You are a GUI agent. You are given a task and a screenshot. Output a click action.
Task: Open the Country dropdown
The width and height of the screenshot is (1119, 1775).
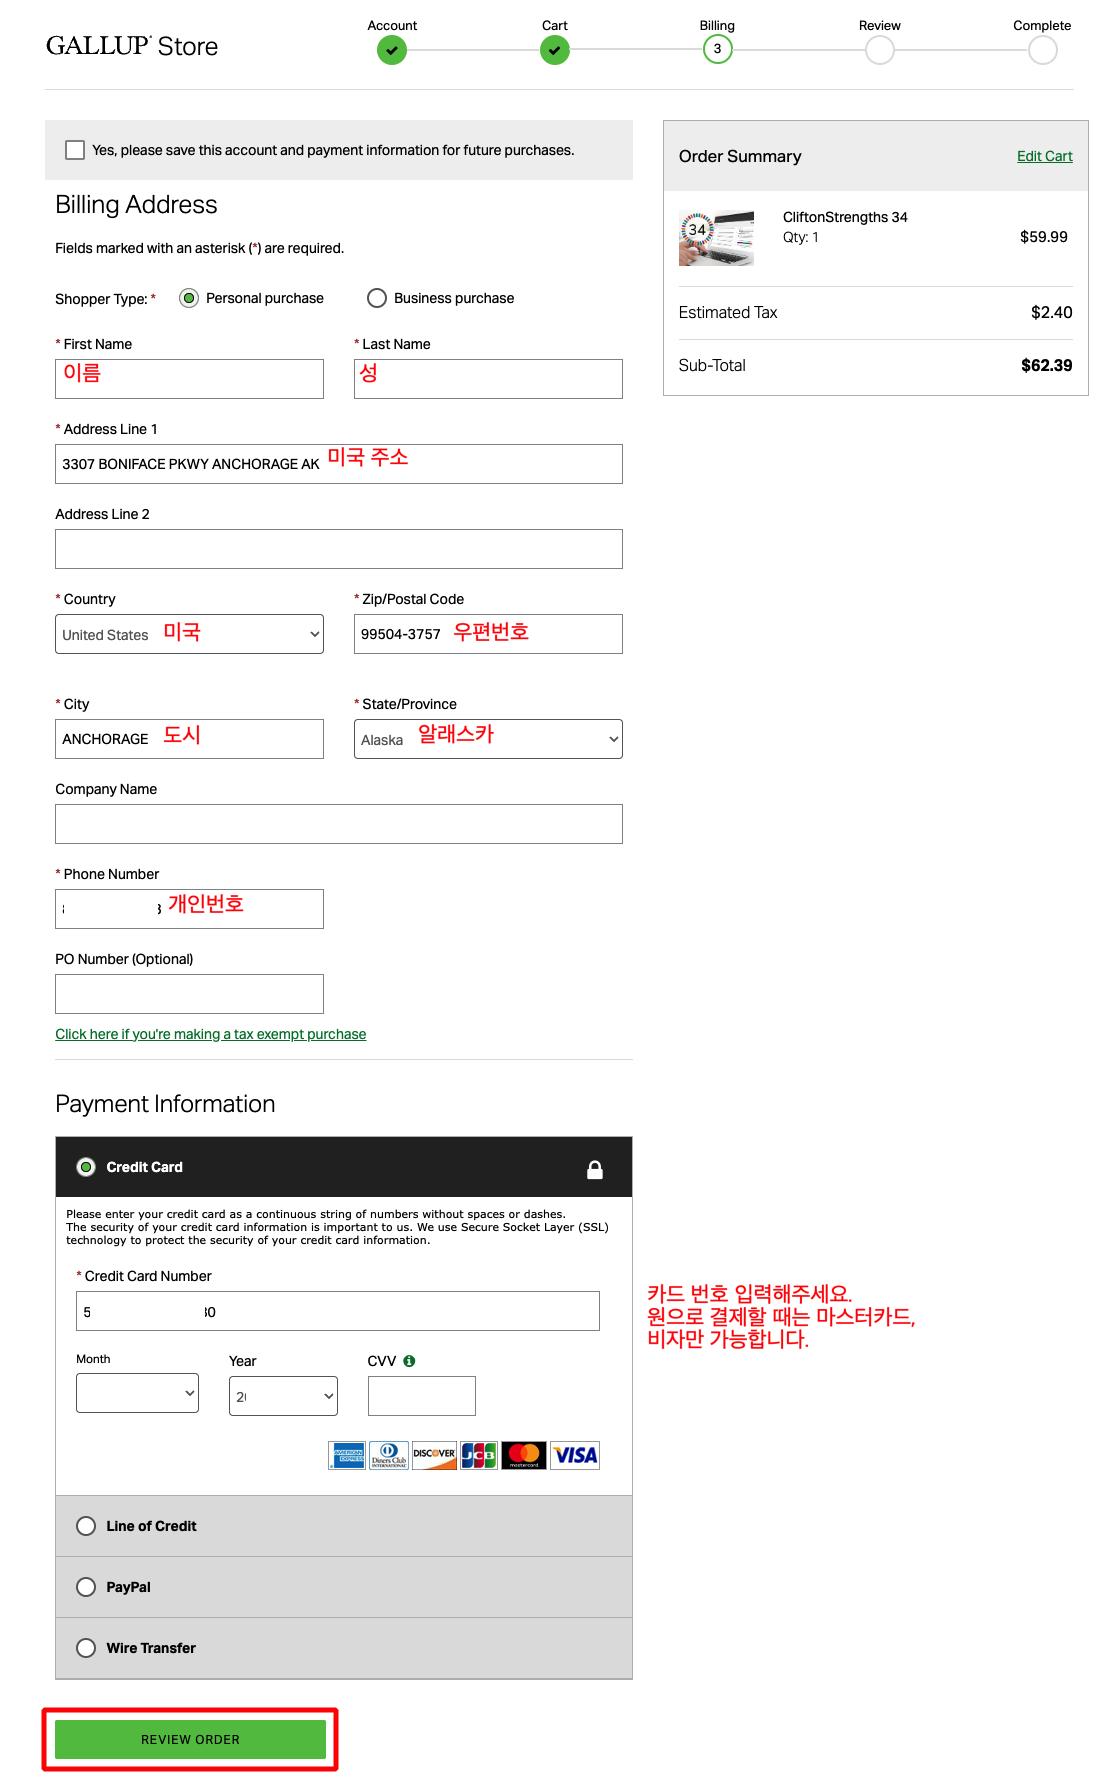[x=189, y=634]
